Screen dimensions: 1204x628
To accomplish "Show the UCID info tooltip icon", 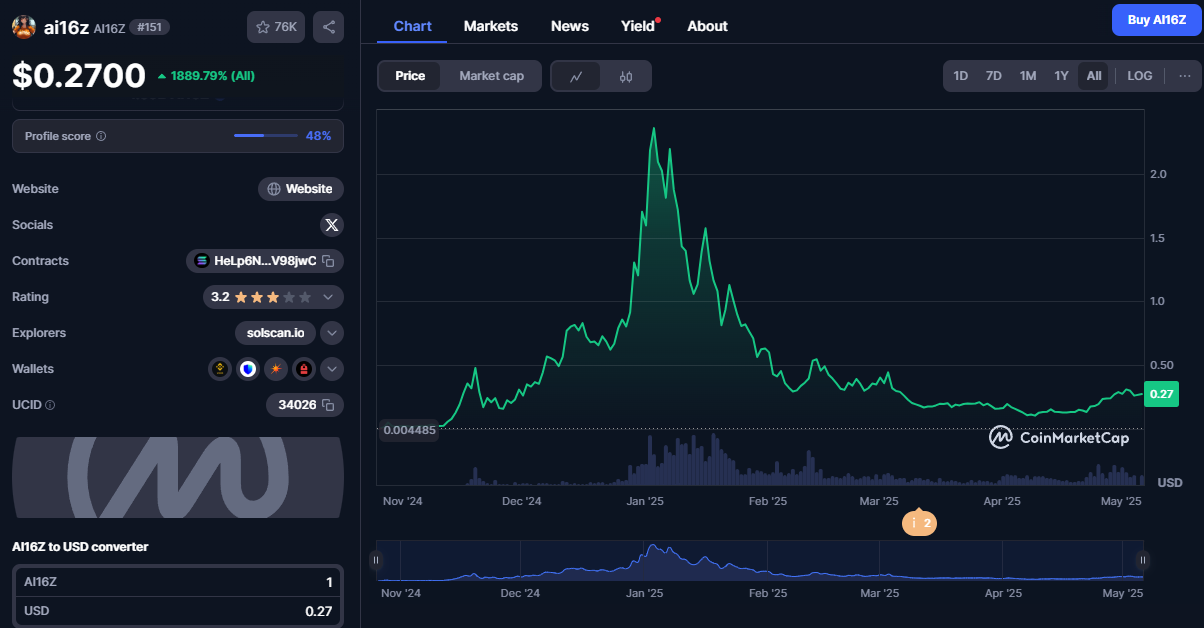I will coord(50,405).
